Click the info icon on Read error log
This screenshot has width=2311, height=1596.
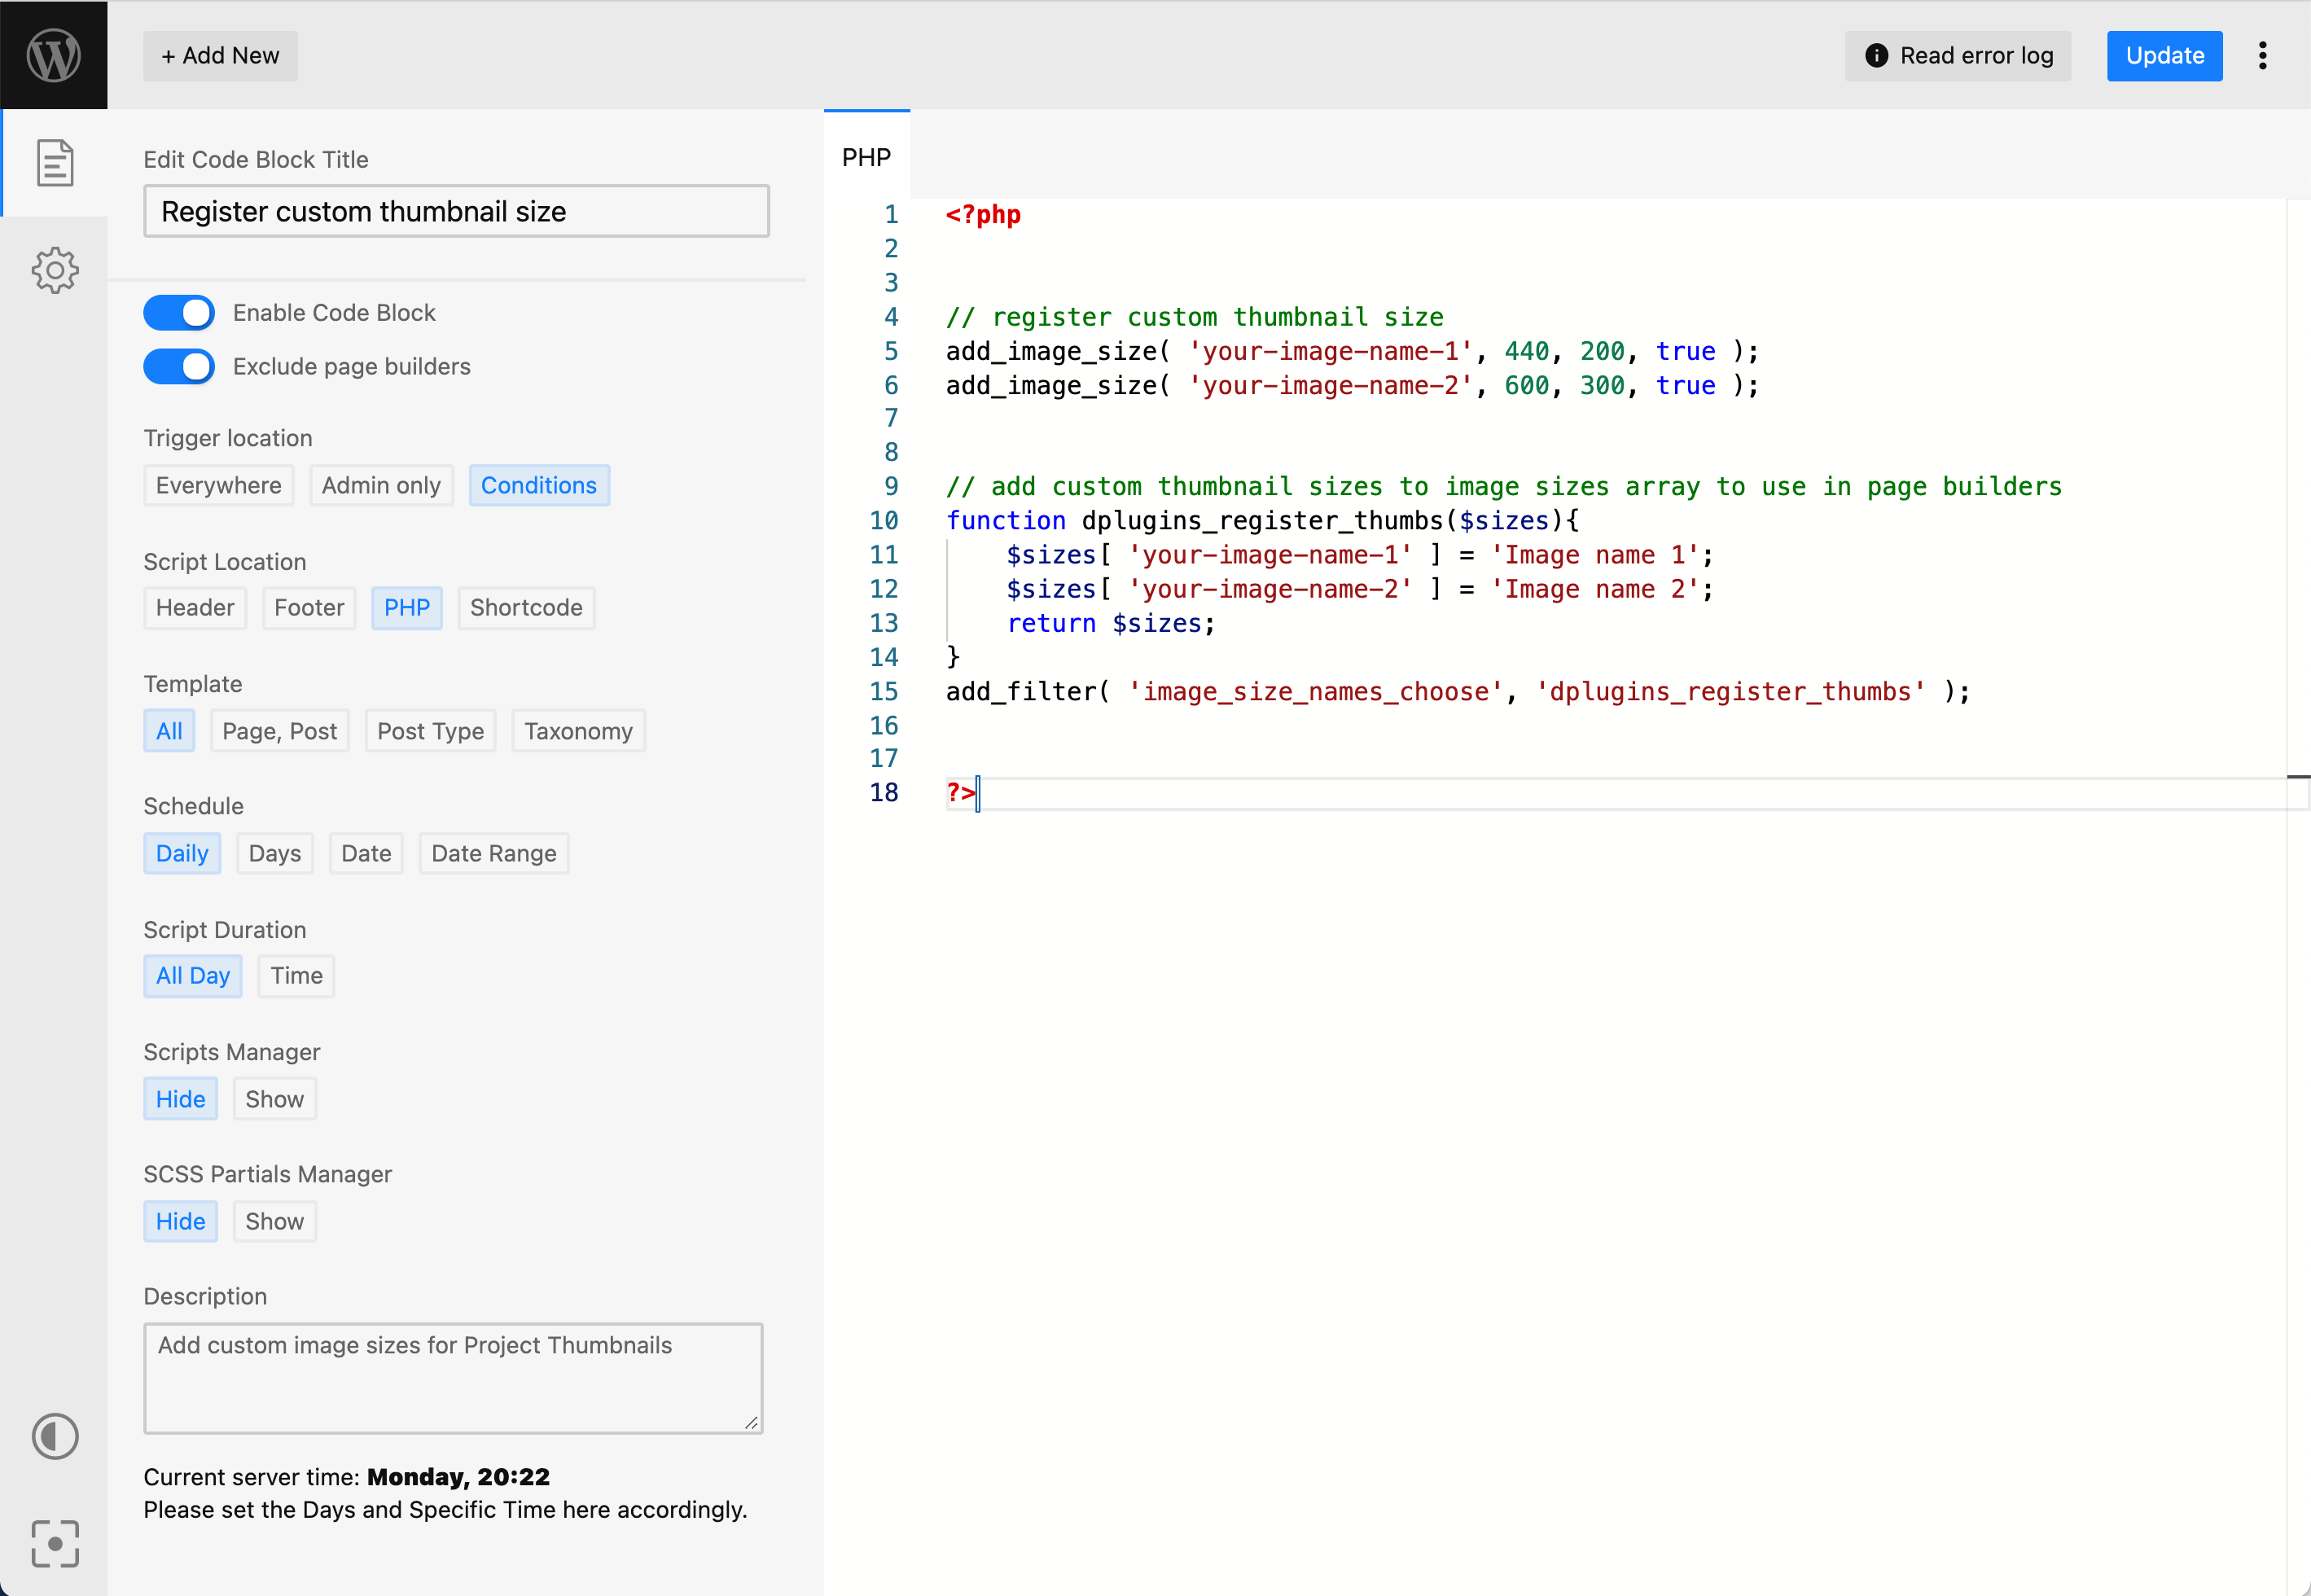tap(1876, 56)
